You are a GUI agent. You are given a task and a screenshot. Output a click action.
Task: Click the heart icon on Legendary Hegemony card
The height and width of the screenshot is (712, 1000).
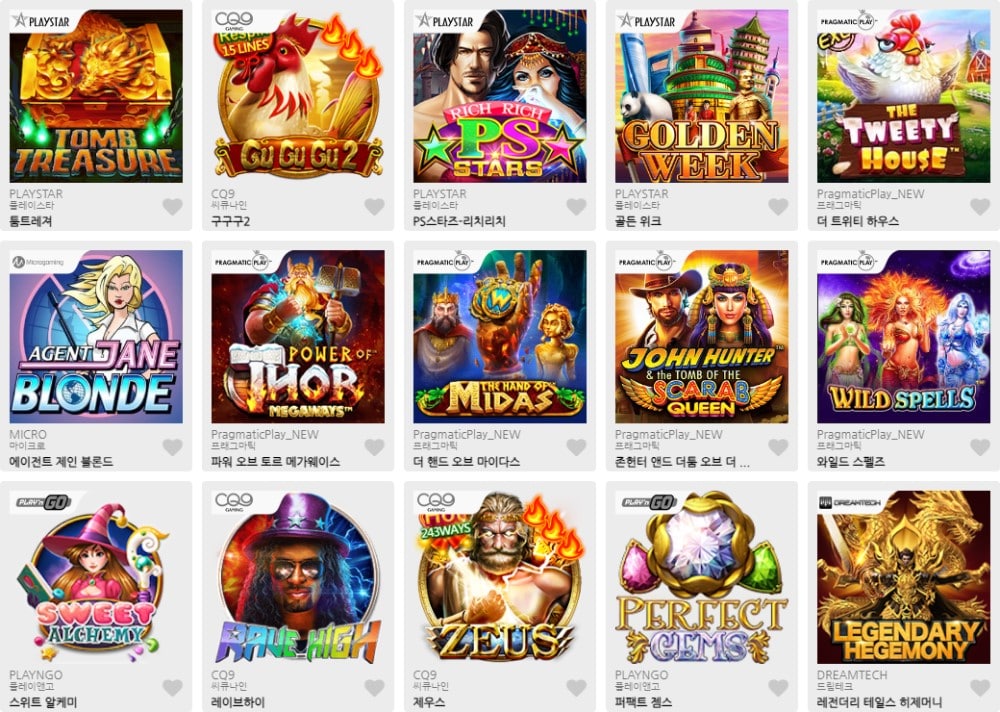[x=980, y=688]
